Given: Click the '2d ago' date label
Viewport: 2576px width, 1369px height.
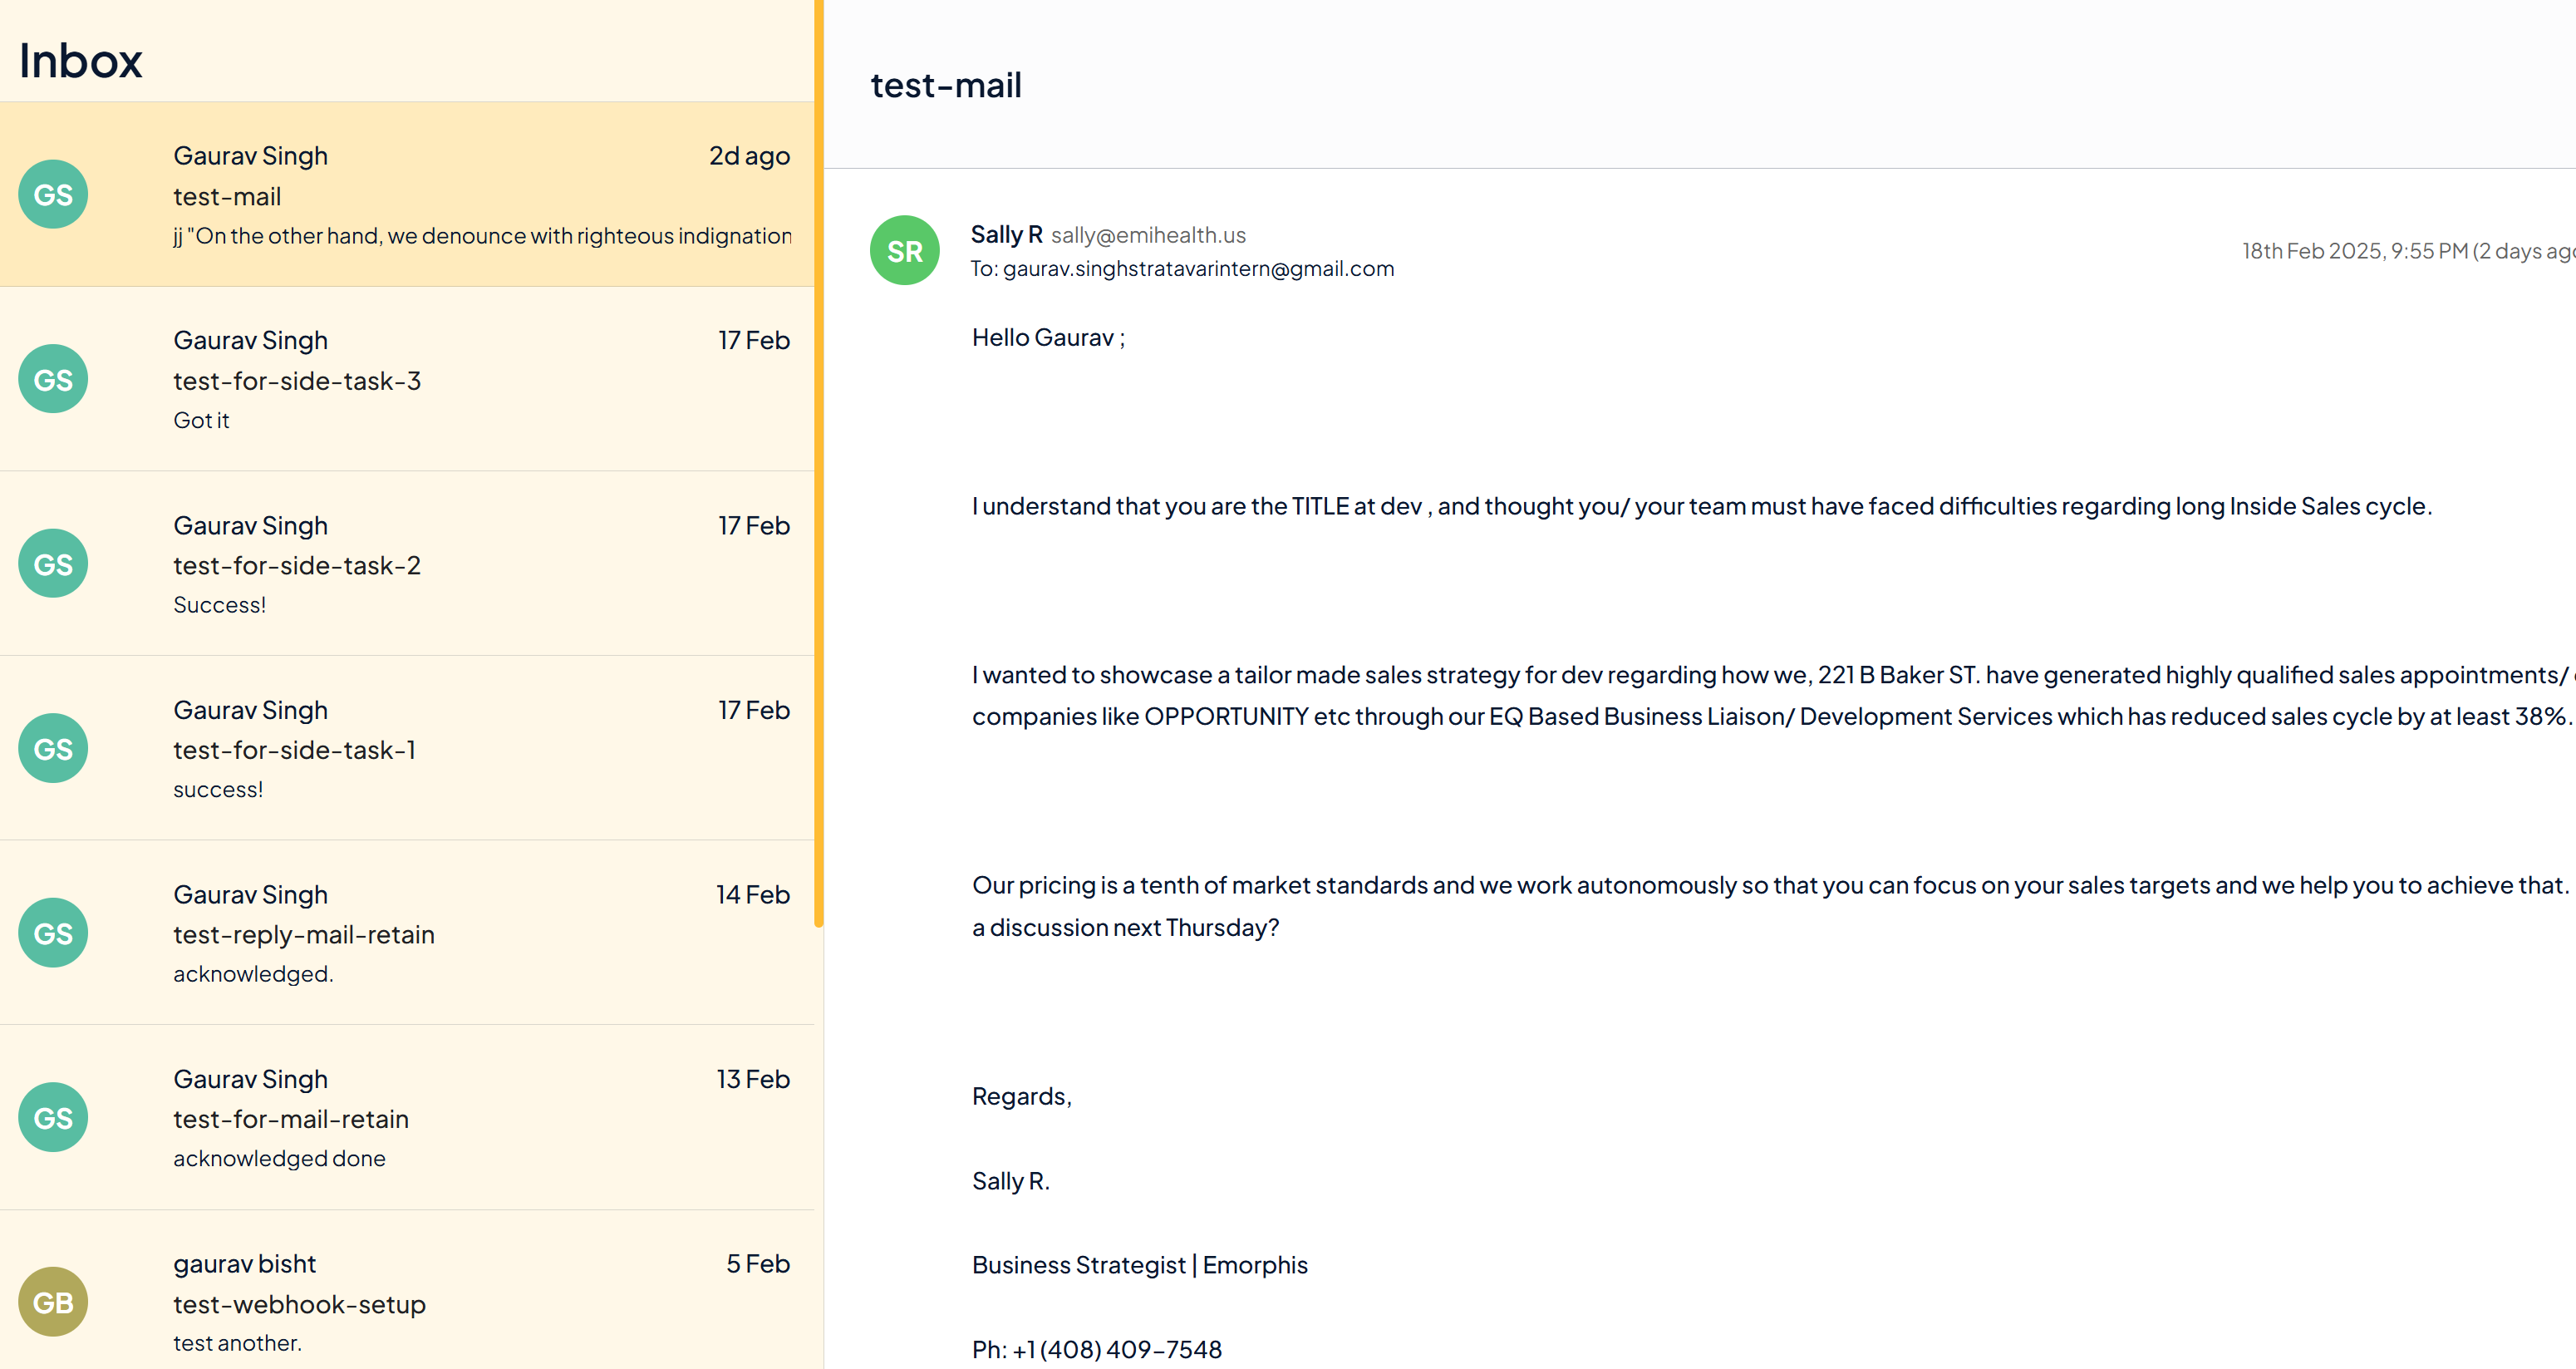Looking at the screenshot, I should (749, 156).
